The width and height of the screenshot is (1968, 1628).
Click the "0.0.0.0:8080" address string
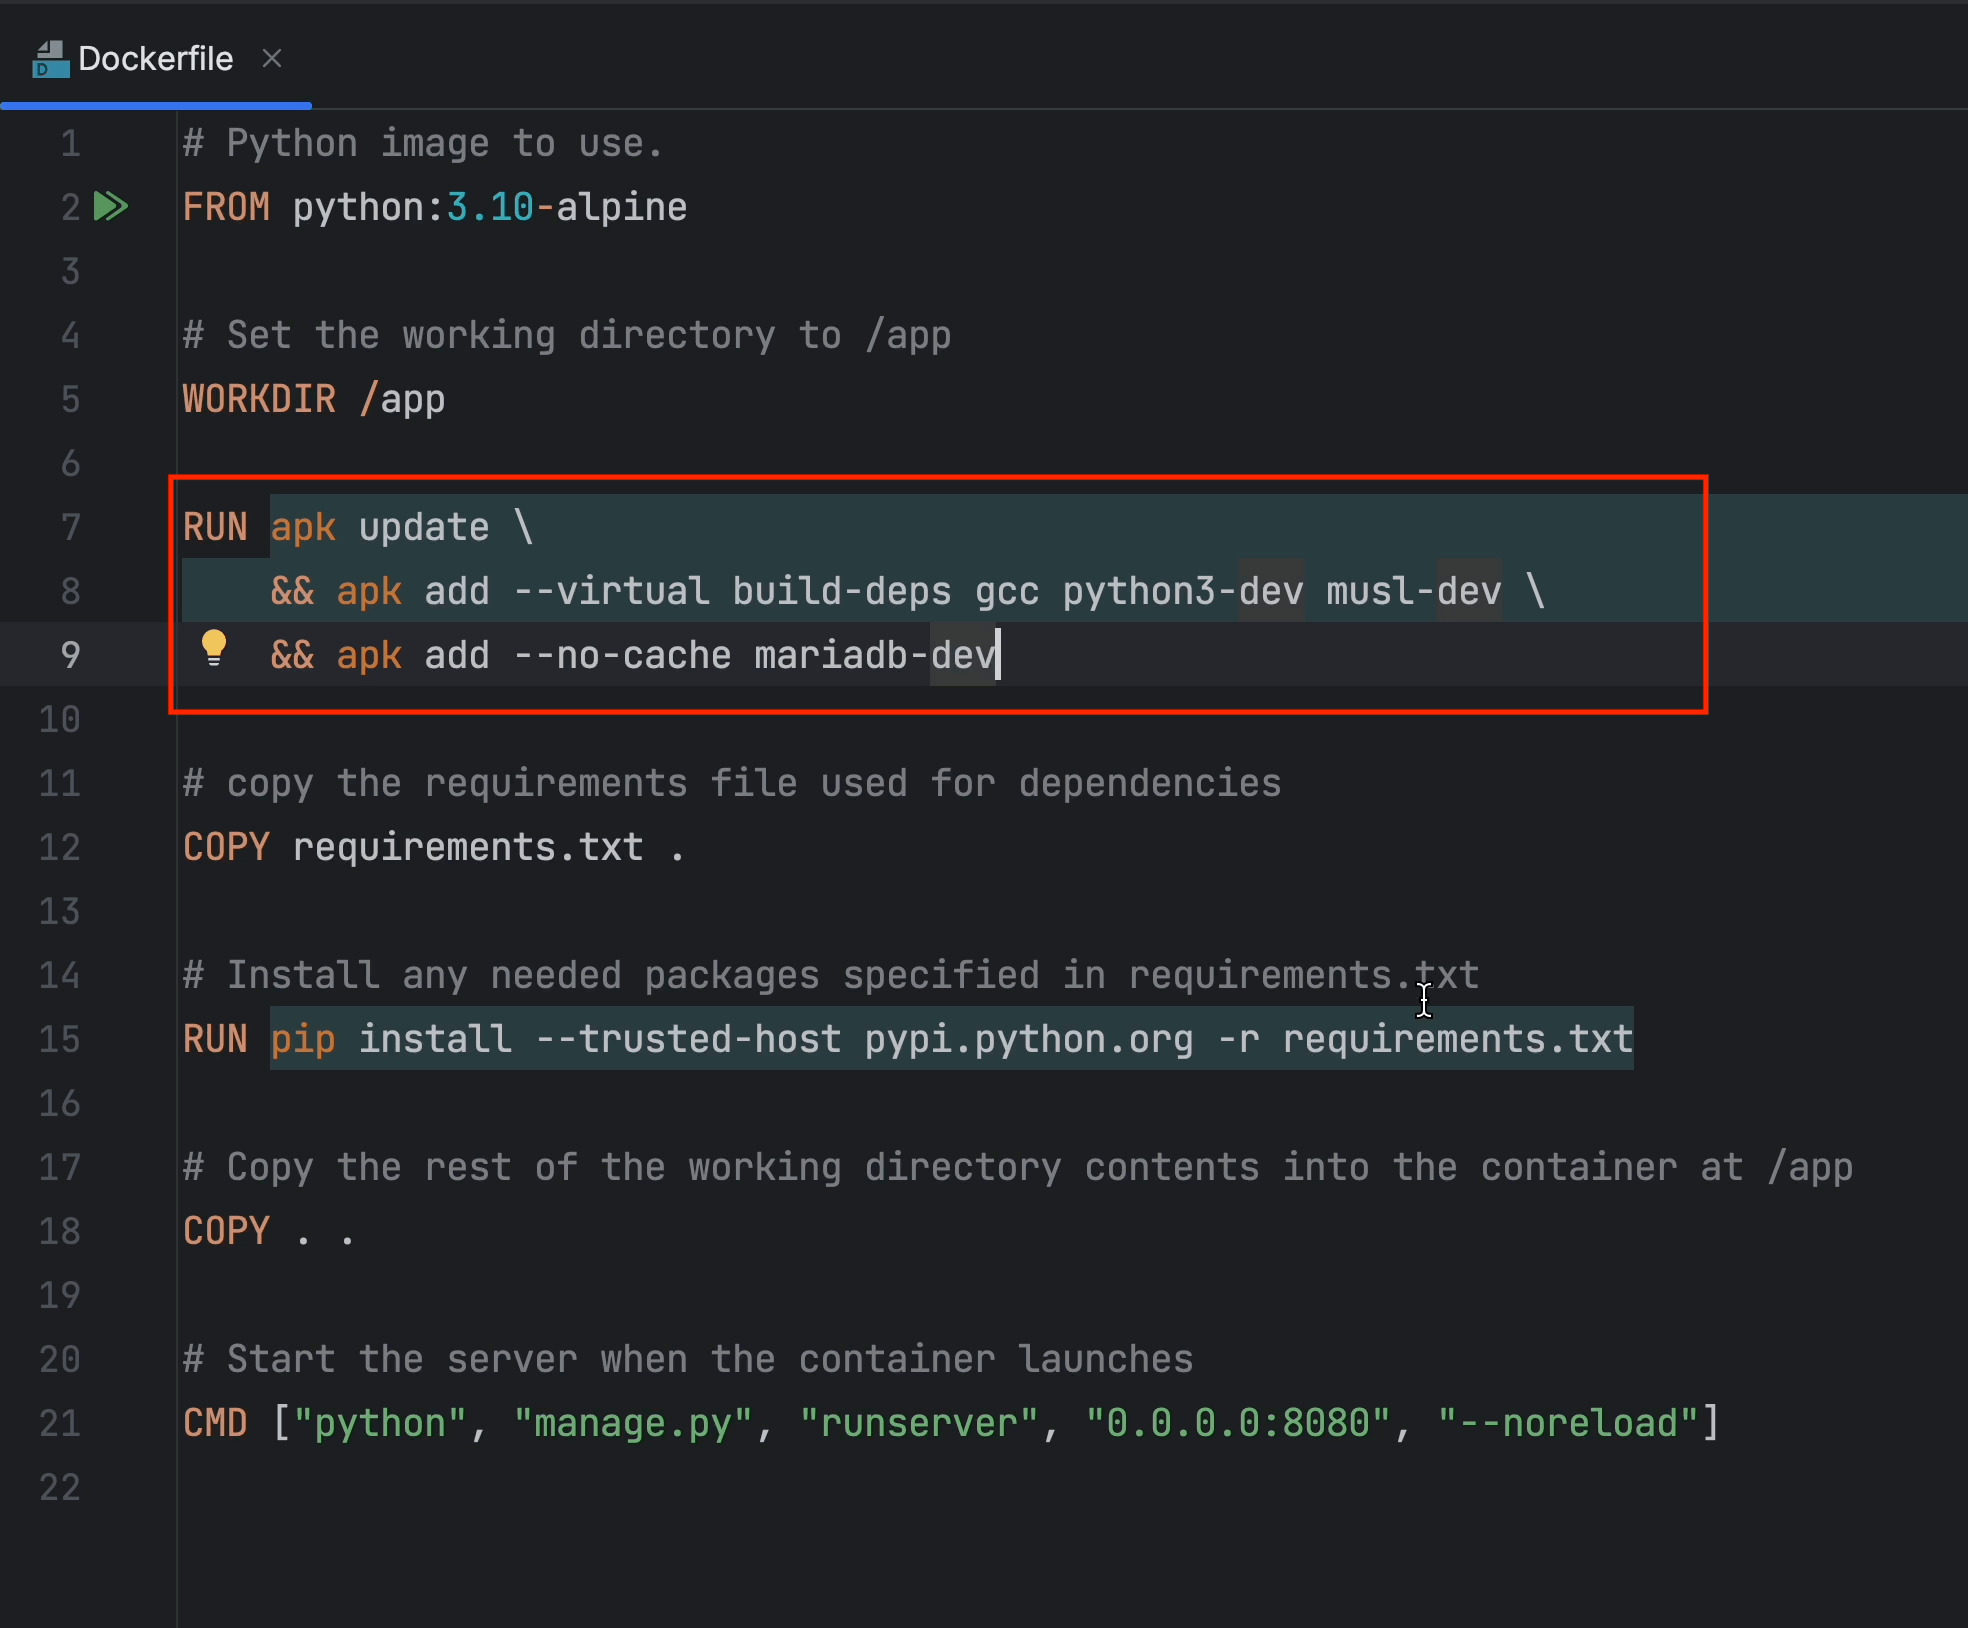[x=1238, y=1423]
